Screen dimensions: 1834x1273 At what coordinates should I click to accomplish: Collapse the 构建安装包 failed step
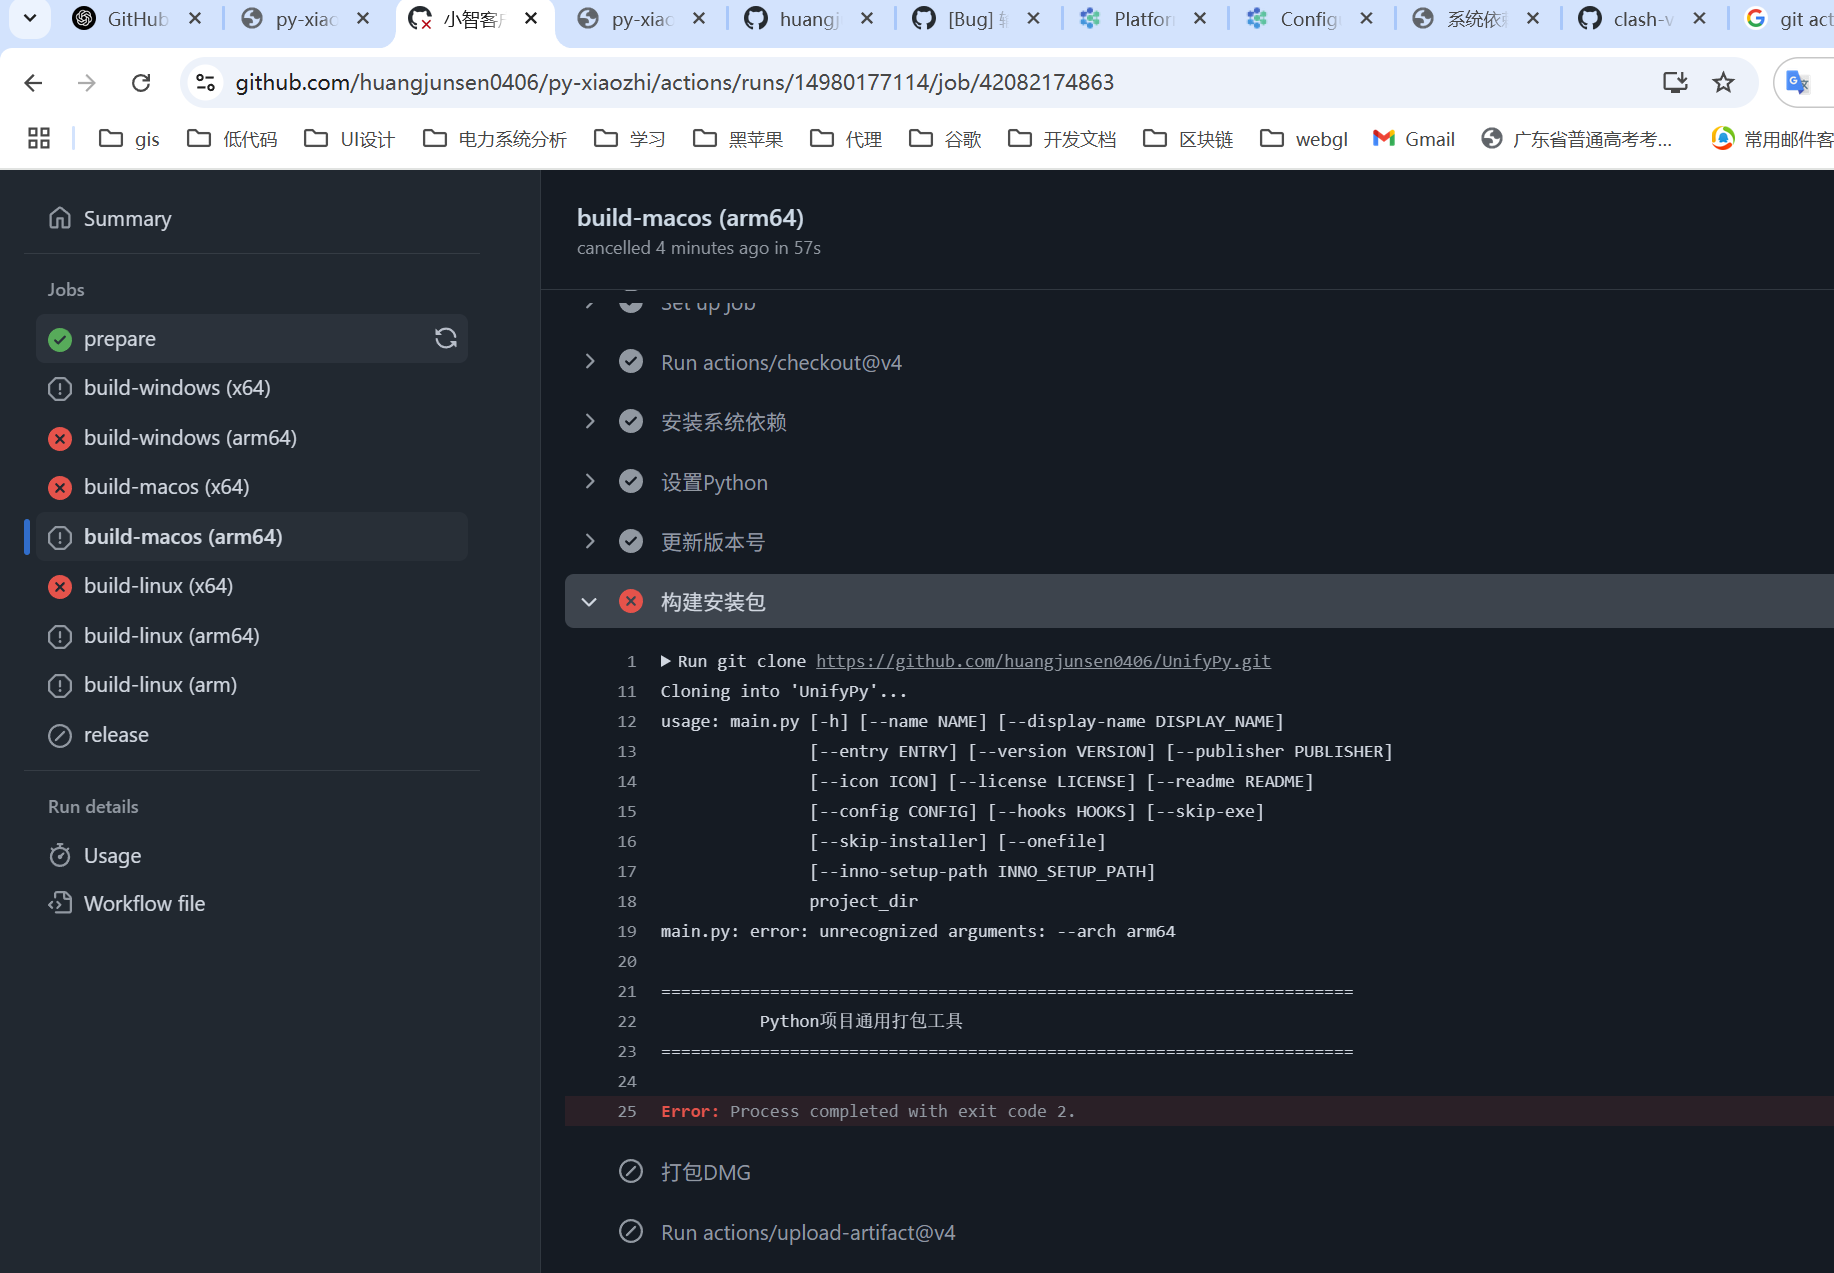point(589,602)
